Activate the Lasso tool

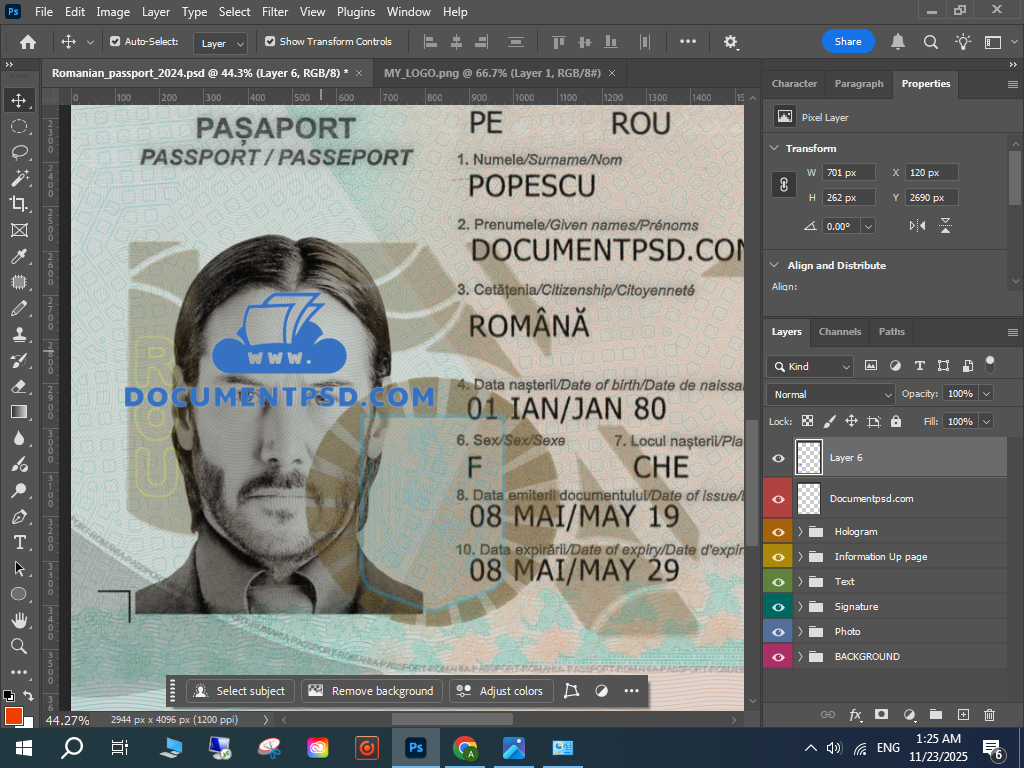pos(18,152)
